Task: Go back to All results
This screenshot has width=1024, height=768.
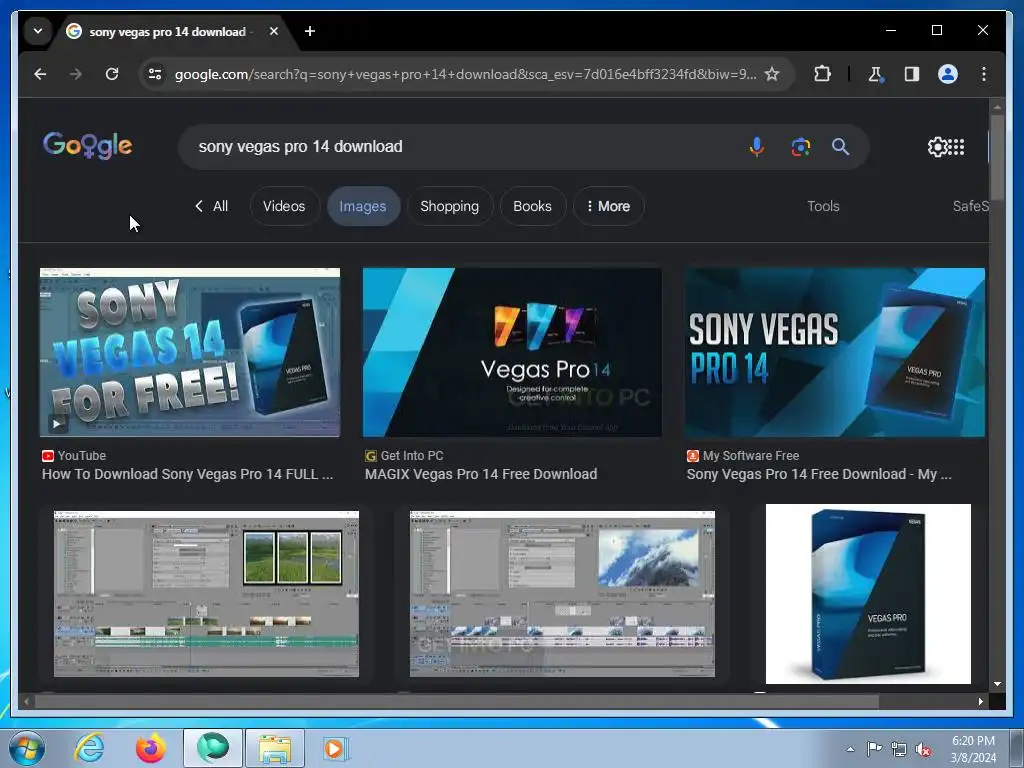Action: tap(212, 206)
